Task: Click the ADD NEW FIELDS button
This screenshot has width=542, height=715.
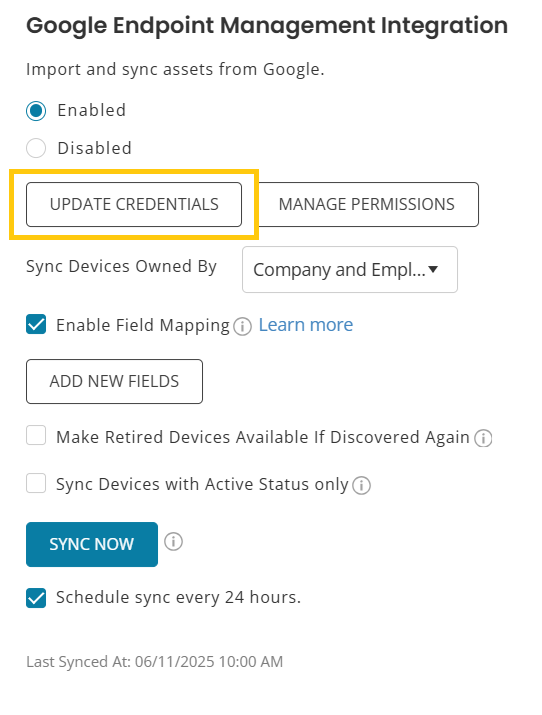Action: pyautogui.click(x=114, y=381)
